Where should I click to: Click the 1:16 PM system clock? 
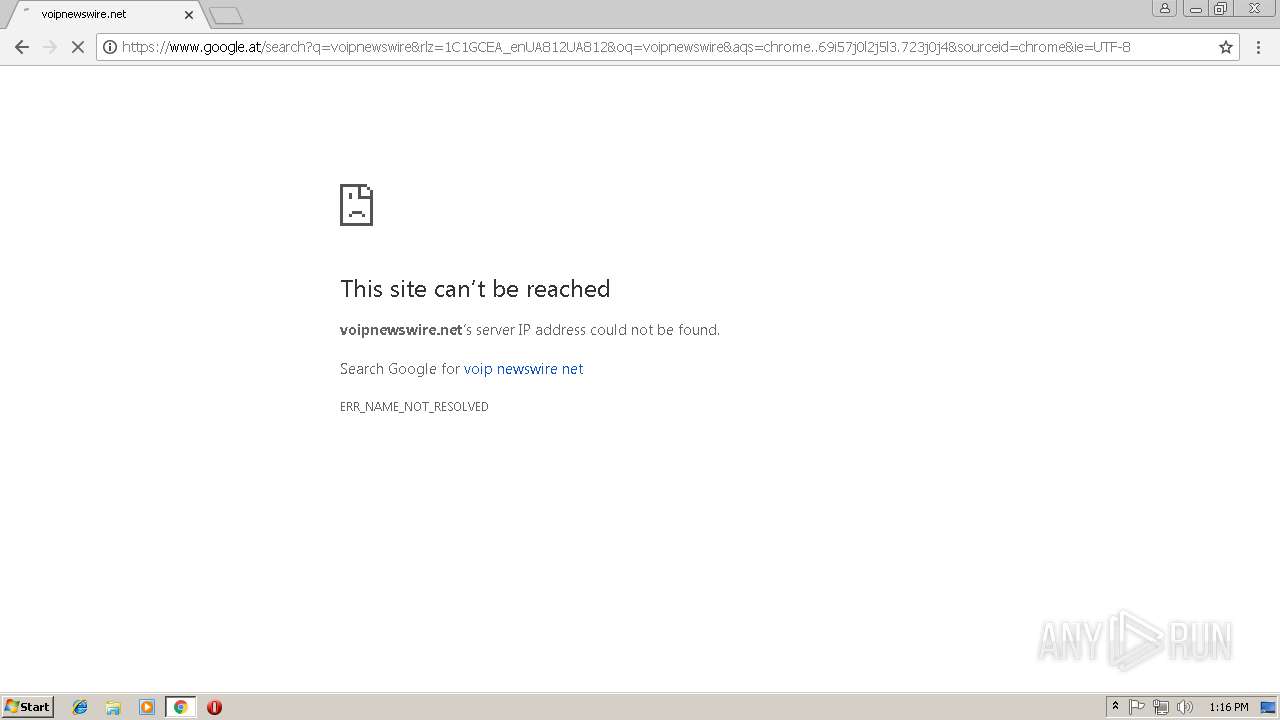coord(1228,707)
